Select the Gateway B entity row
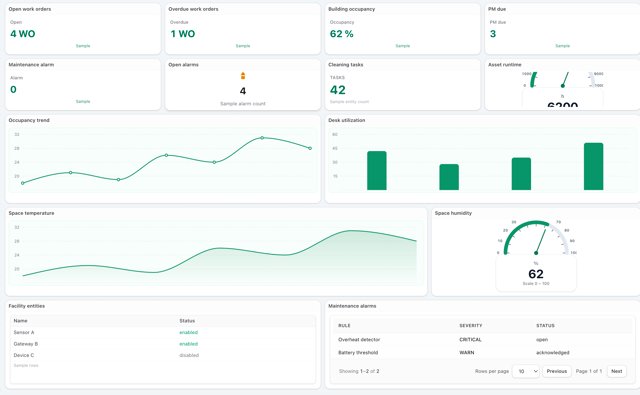The image size is (640, 395). (x=162, y=344)
